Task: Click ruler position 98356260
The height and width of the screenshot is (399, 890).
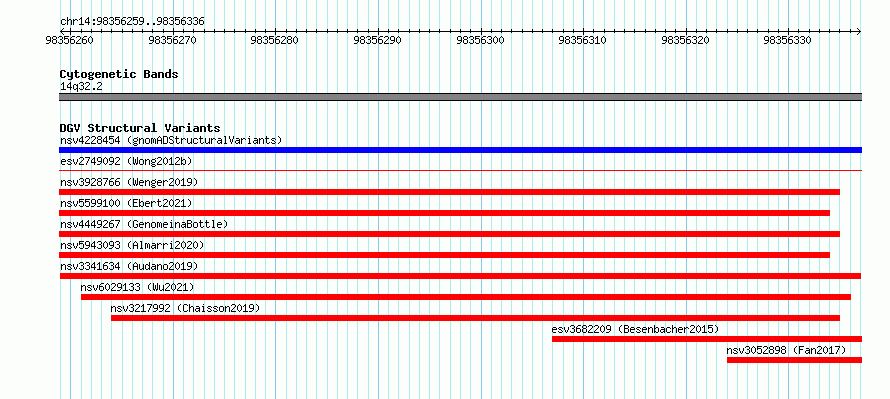Action: click(x=69, y=41)
